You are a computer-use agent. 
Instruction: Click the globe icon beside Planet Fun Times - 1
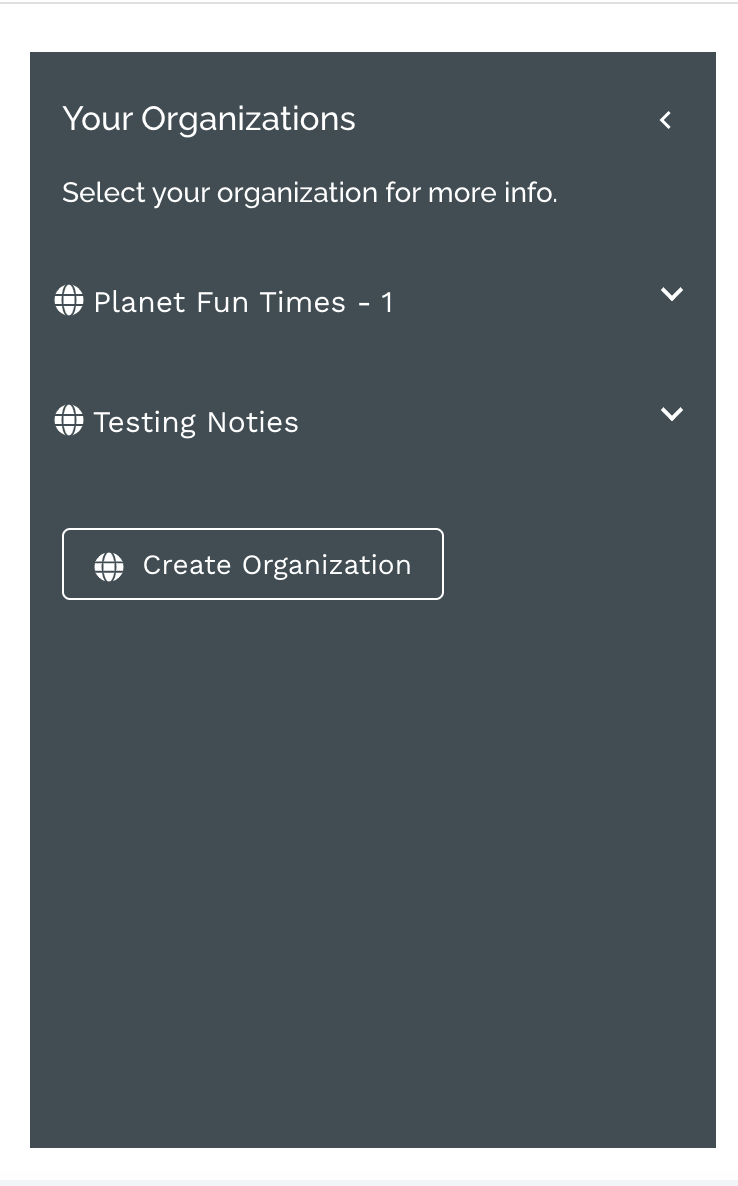(x=69, y=301)
